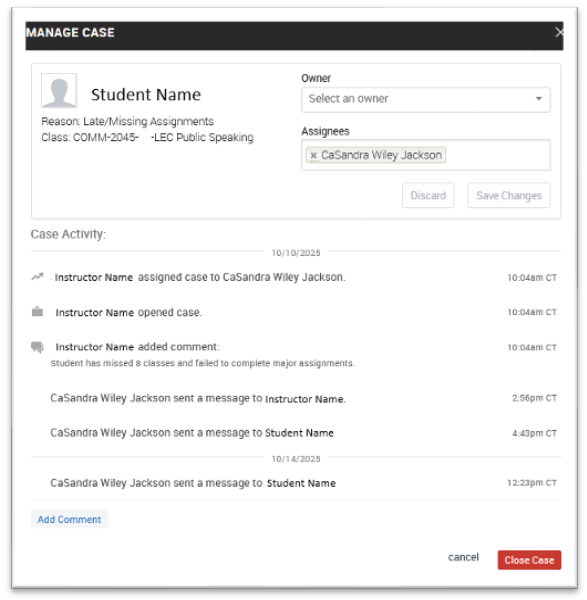Click 'Reason: Late/Missing Assignments' text

pyautogui.click(x=127, y=121)
